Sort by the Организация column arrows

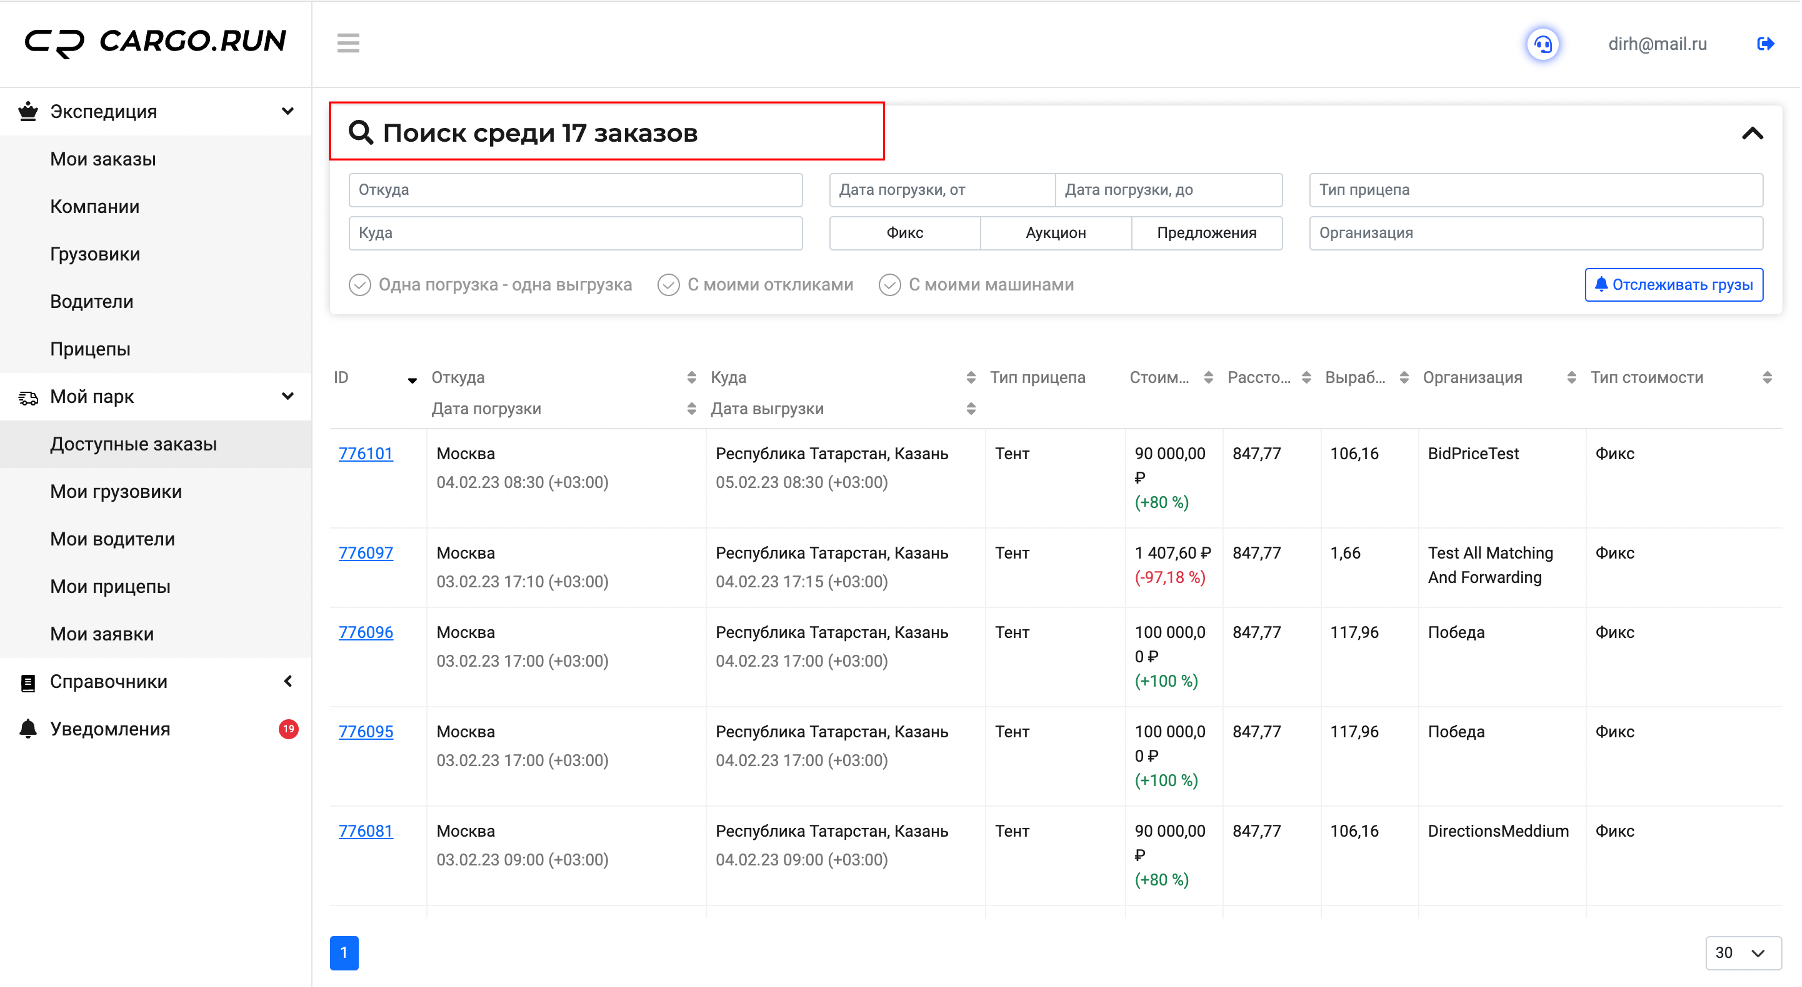1571,377
